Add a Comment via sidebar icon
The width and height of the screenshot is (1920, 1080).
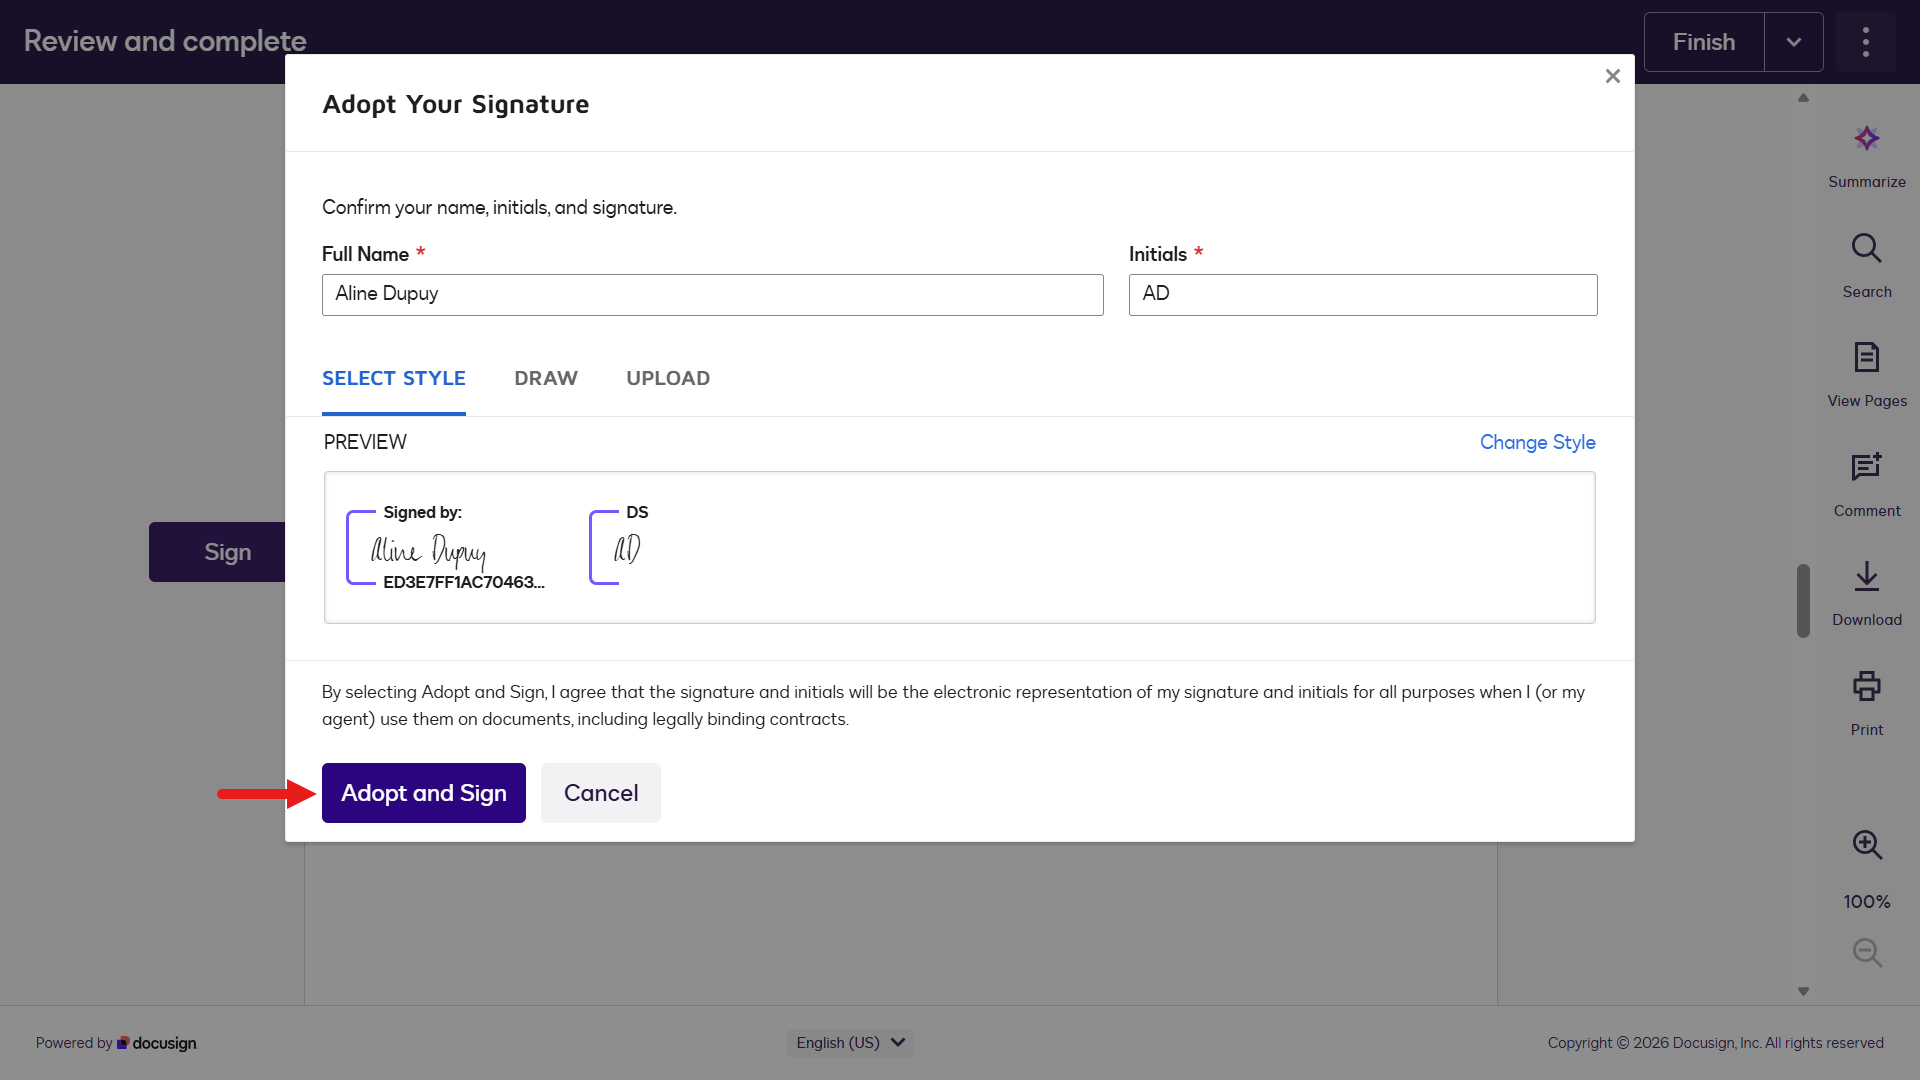click(x=1866, y=466)
